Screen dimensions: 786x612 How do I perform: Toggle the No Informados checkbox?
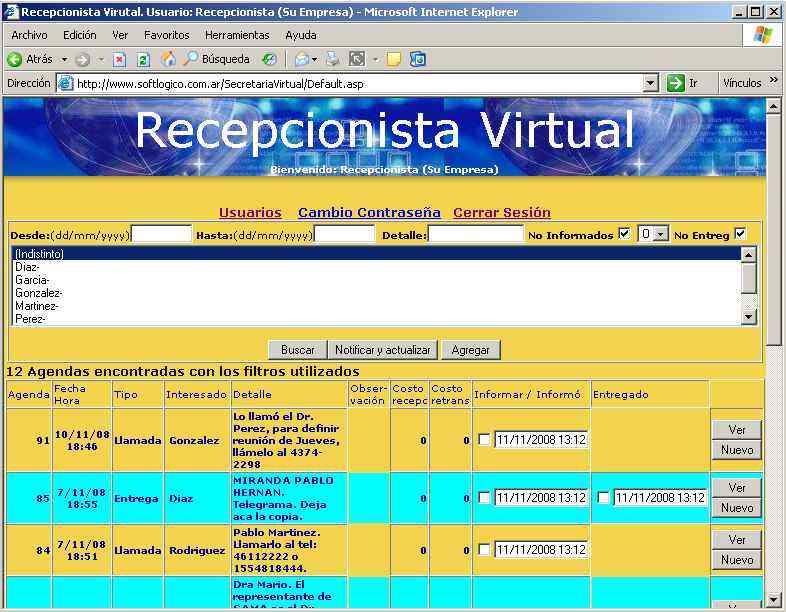[625, 234]
